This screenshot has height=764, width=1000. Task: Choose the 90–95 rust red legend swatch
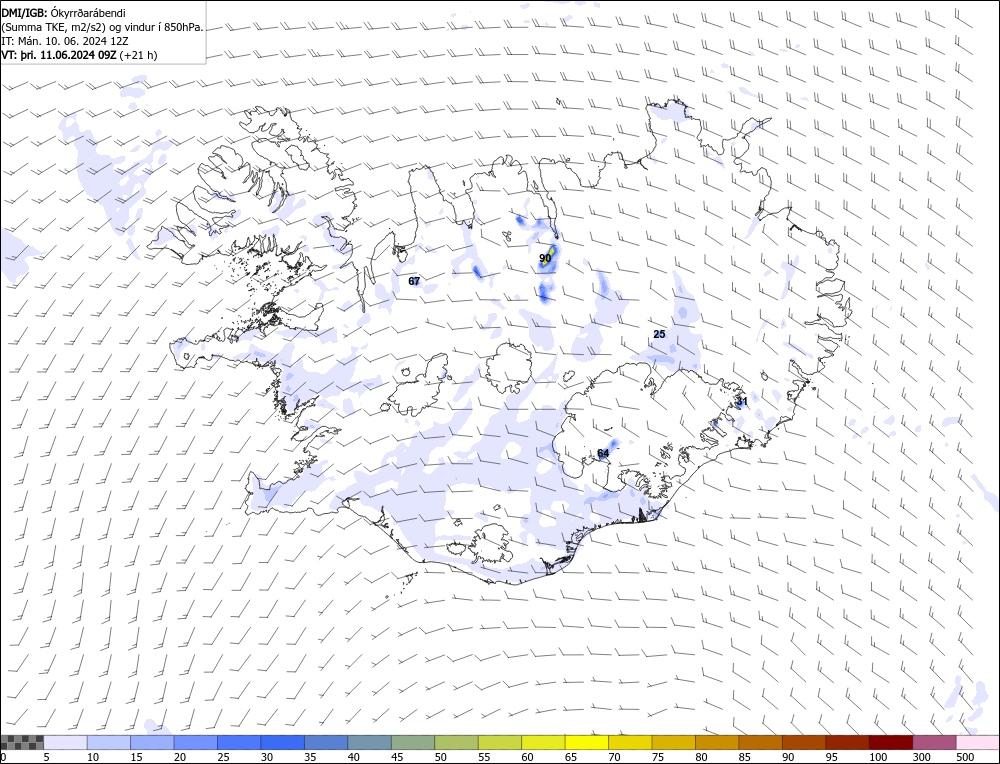803,742
